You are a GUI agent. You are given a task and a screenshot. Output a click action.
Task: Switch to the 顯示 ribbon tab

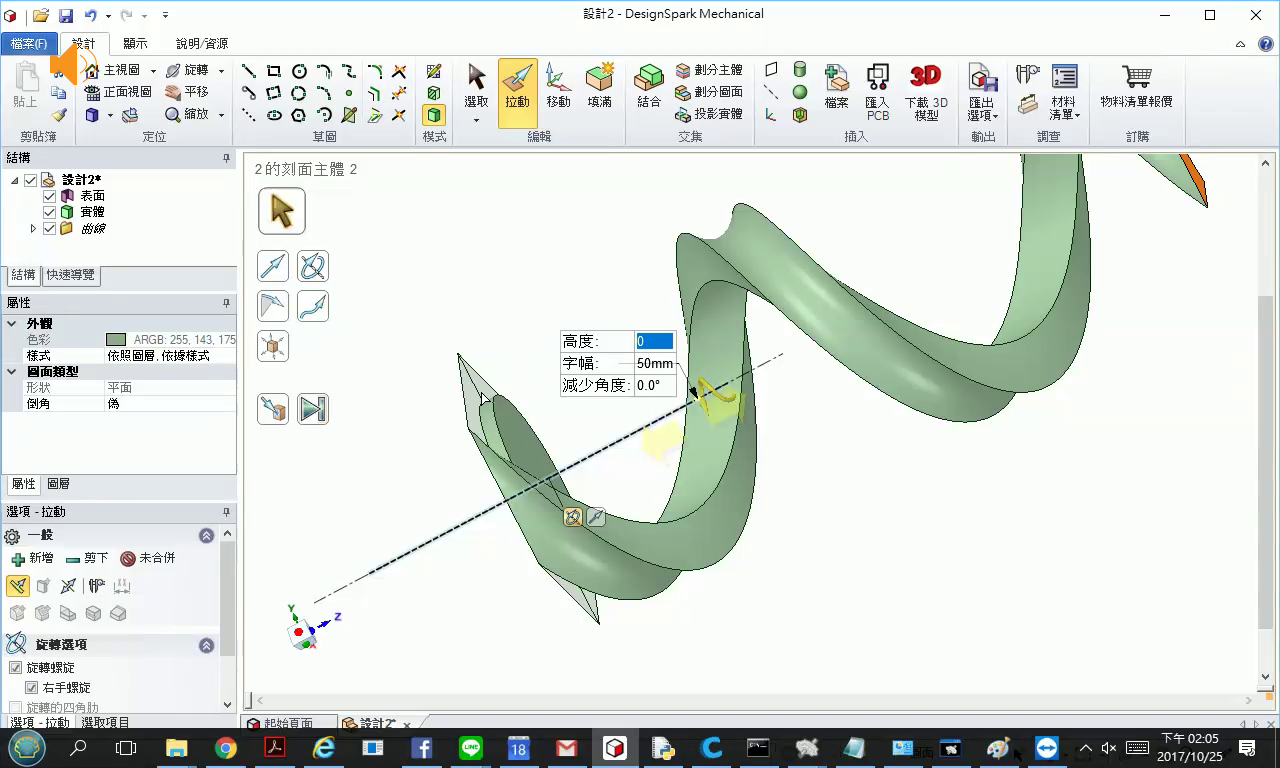135,44
